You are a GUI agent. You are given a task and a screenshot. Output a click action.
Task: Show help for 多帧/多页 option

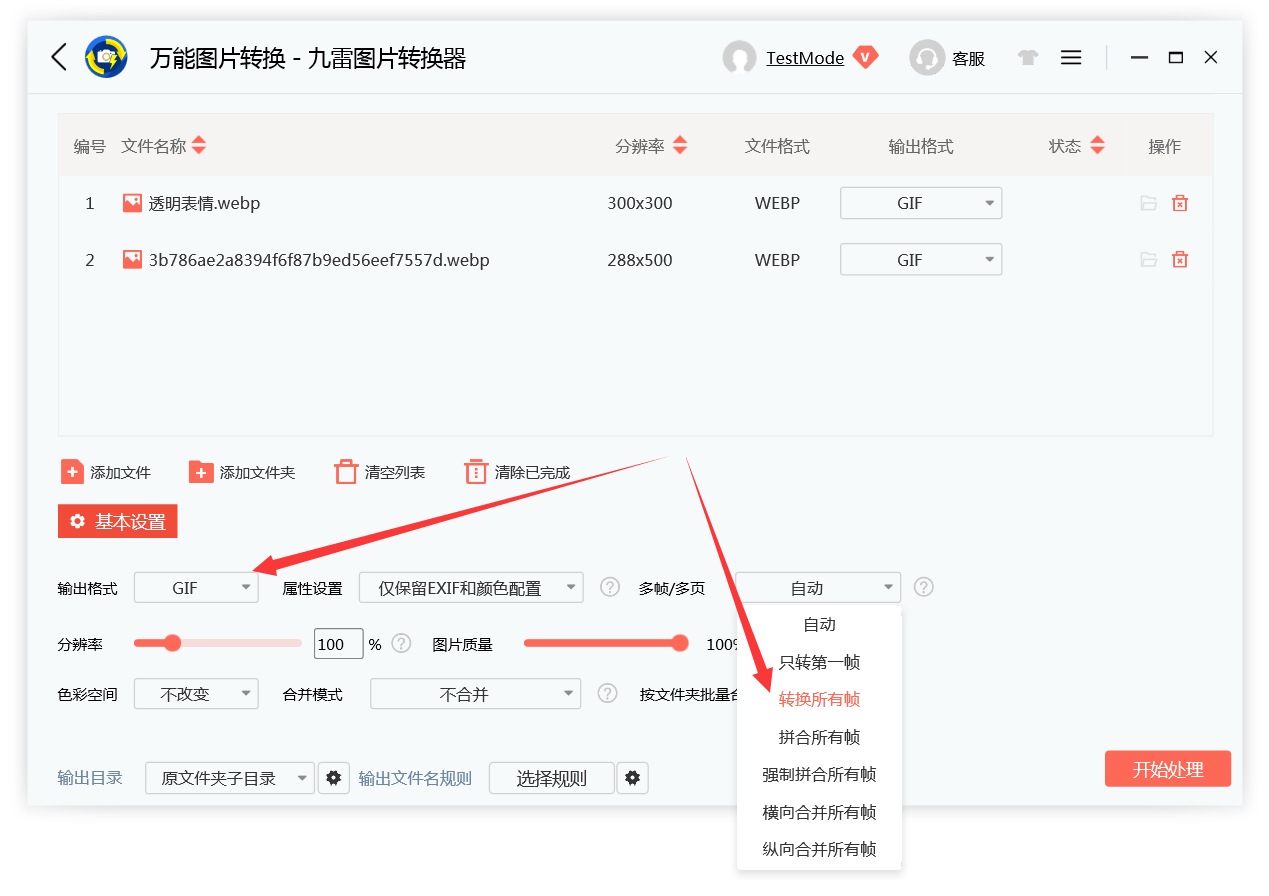[x=924, y=587]
